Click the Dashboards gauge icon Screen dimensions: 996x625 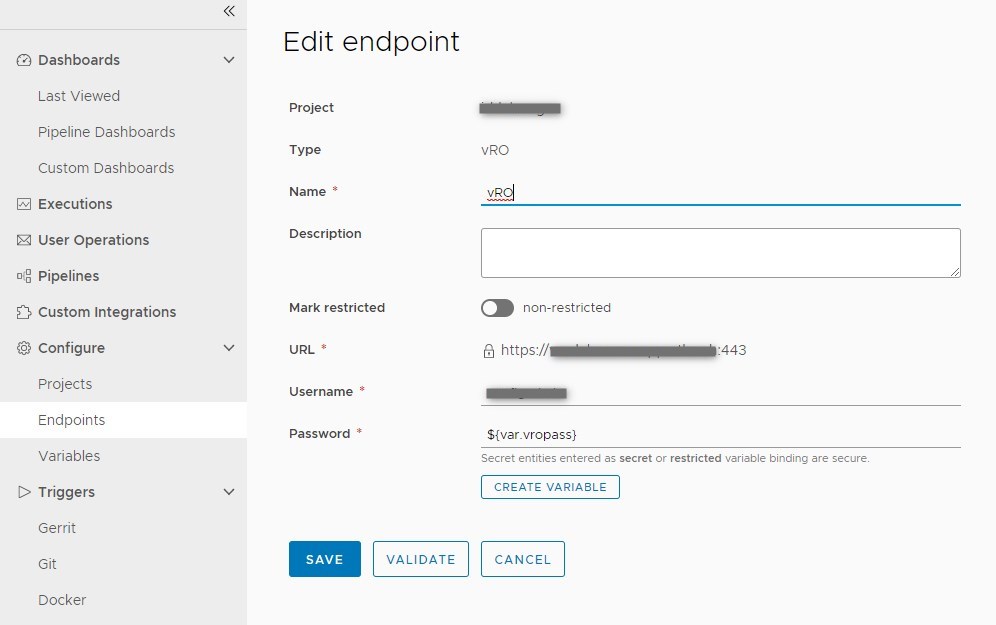[24, 60]
